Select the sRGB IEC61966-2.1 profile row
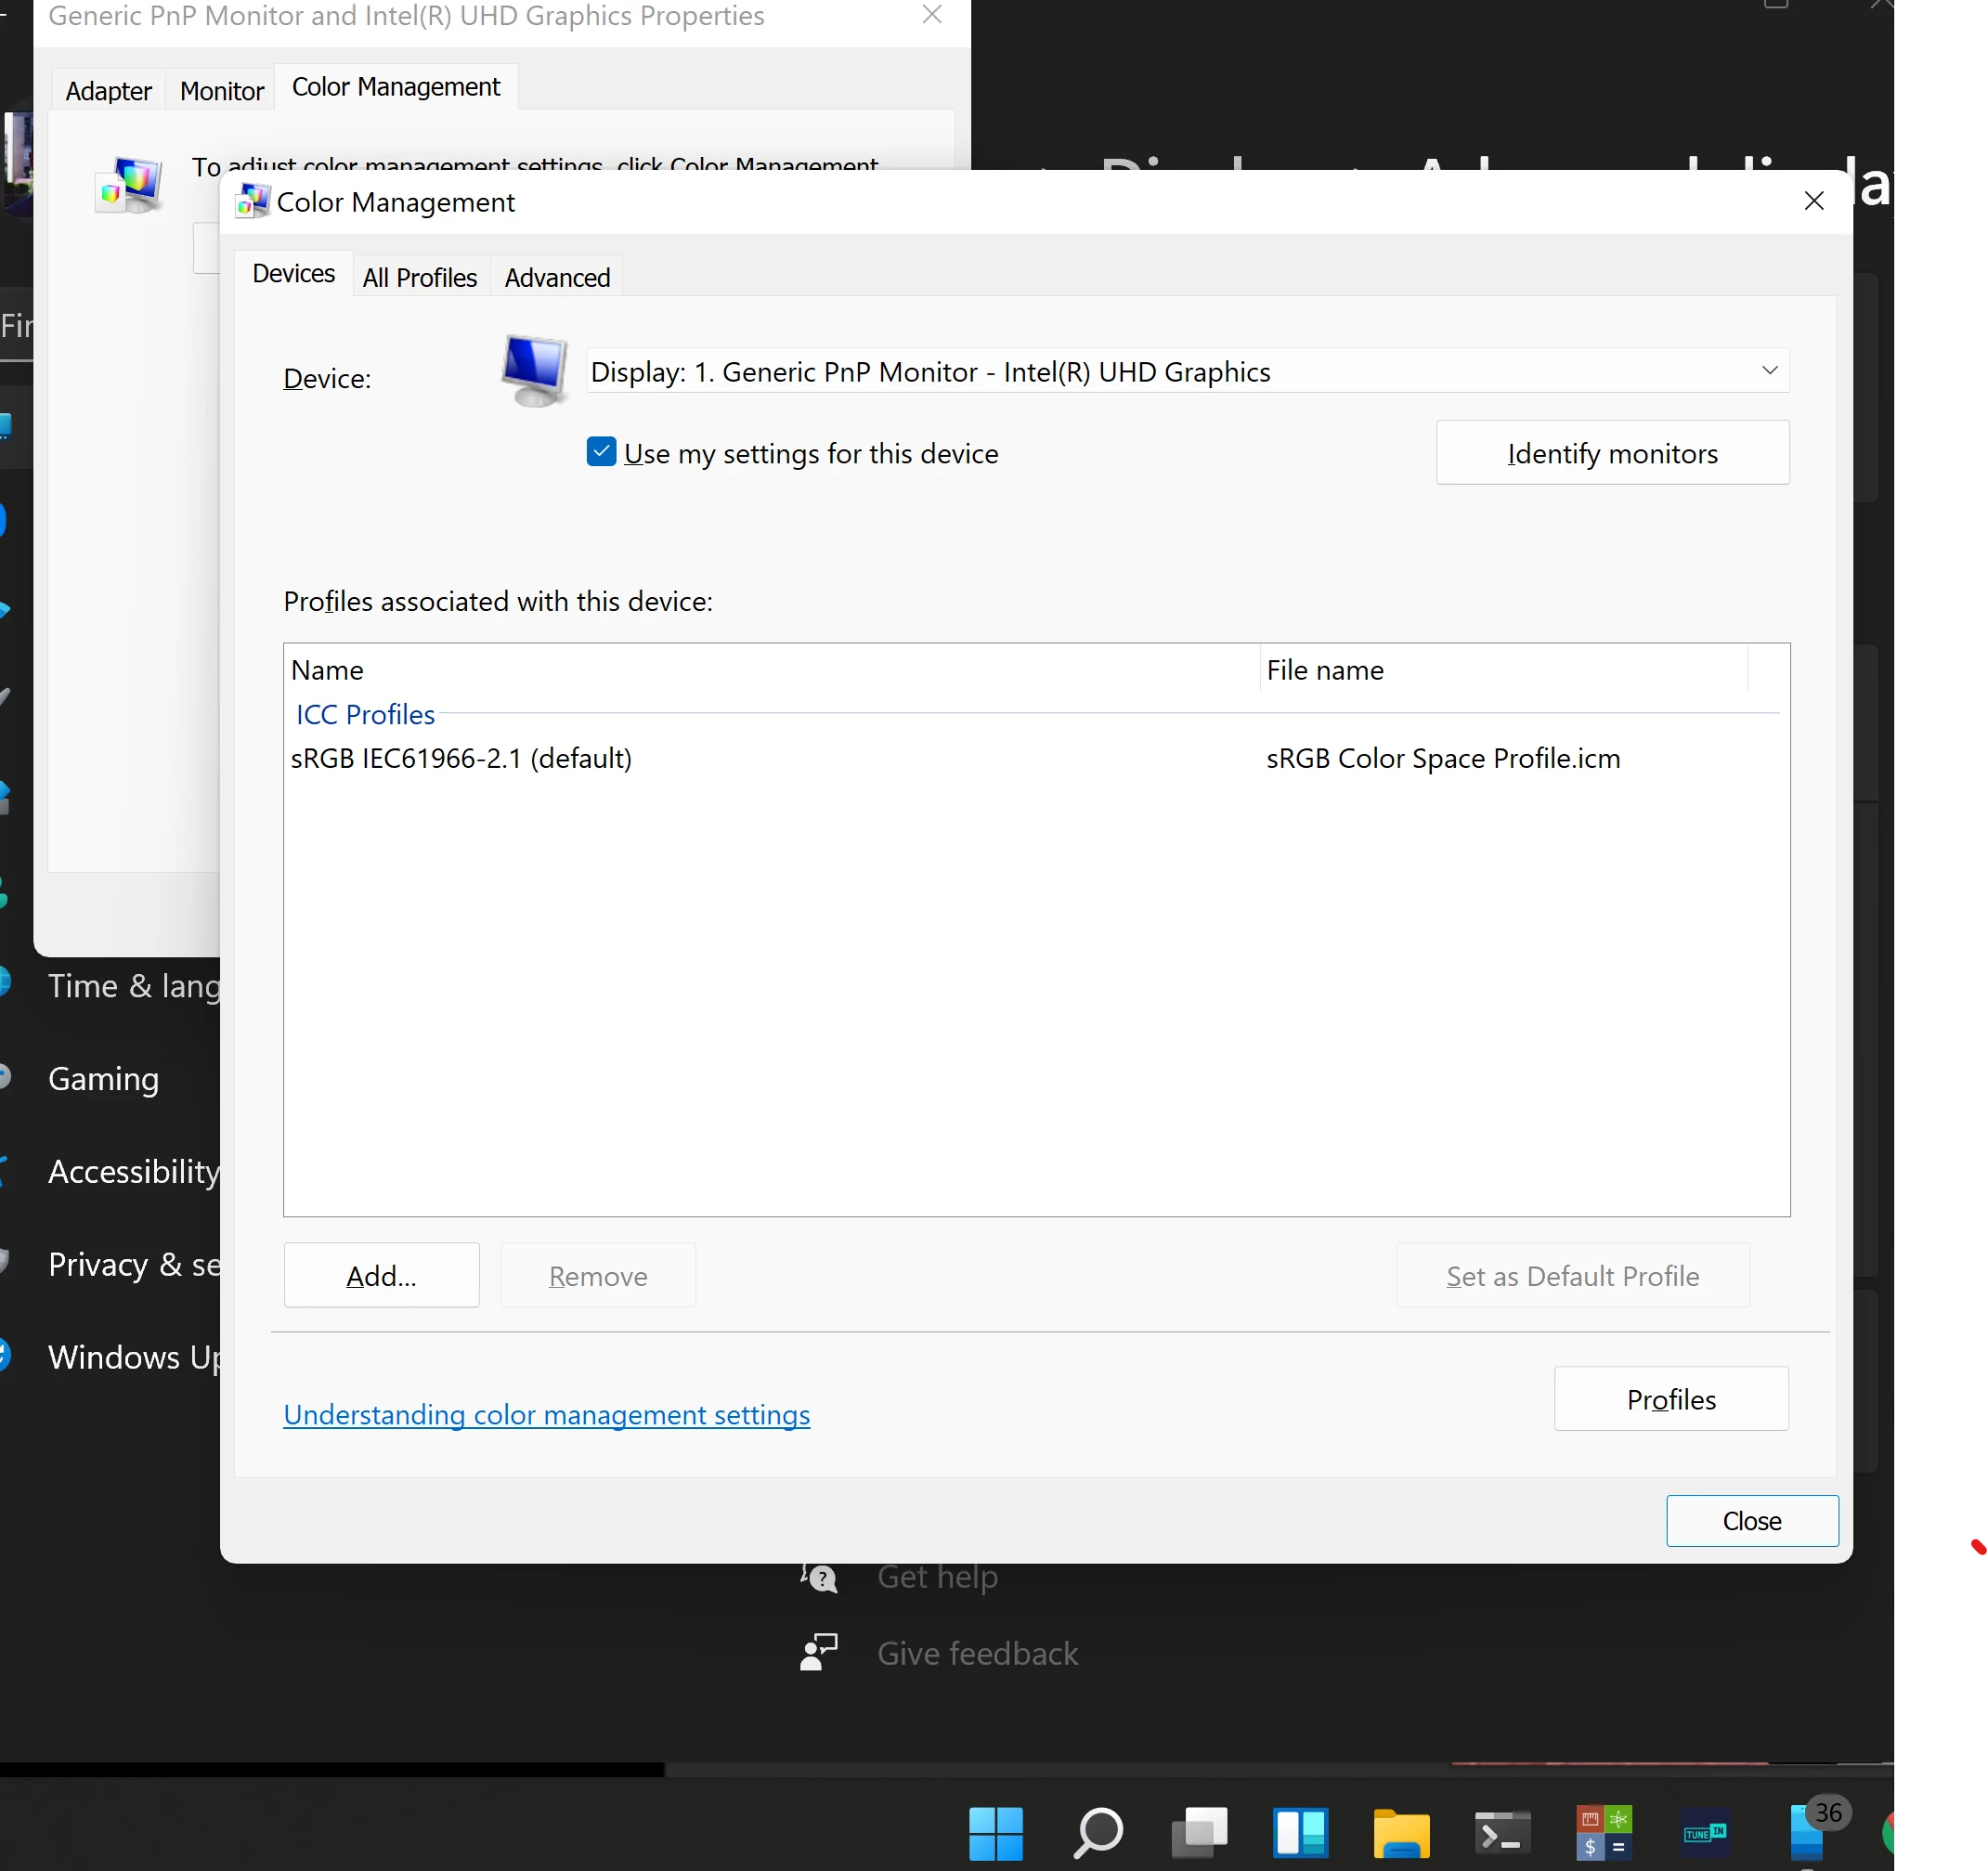Viewport: 1988px width, 1871px height. tap(461, 758)
